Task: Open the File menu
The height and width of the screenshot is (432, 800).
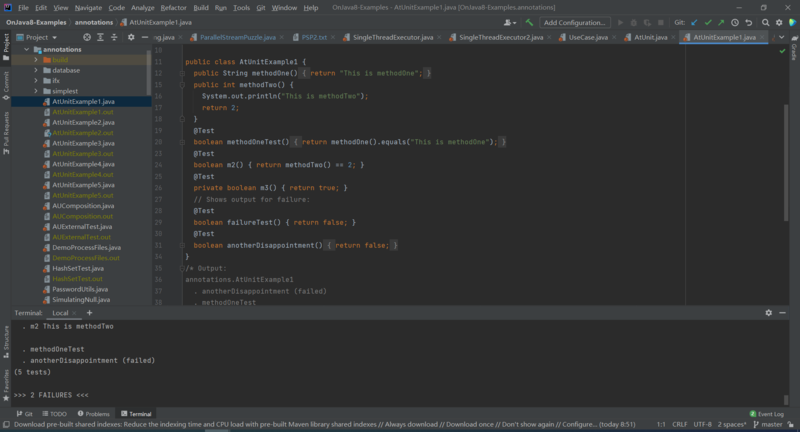Action: 23,8
